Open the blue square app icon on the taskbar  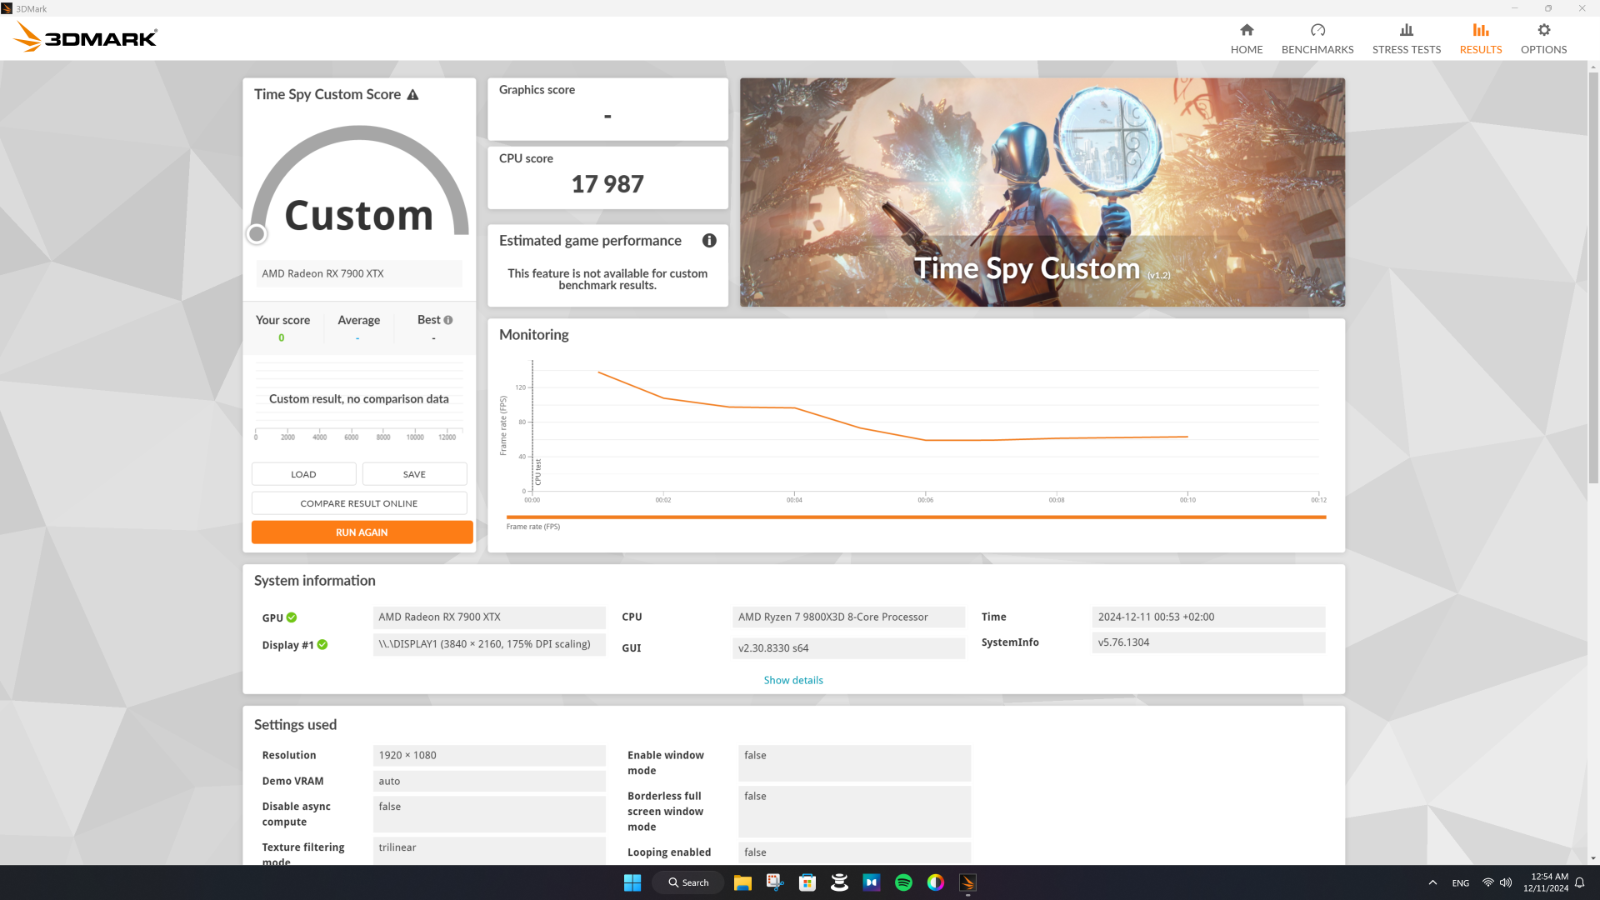(871, 882)
